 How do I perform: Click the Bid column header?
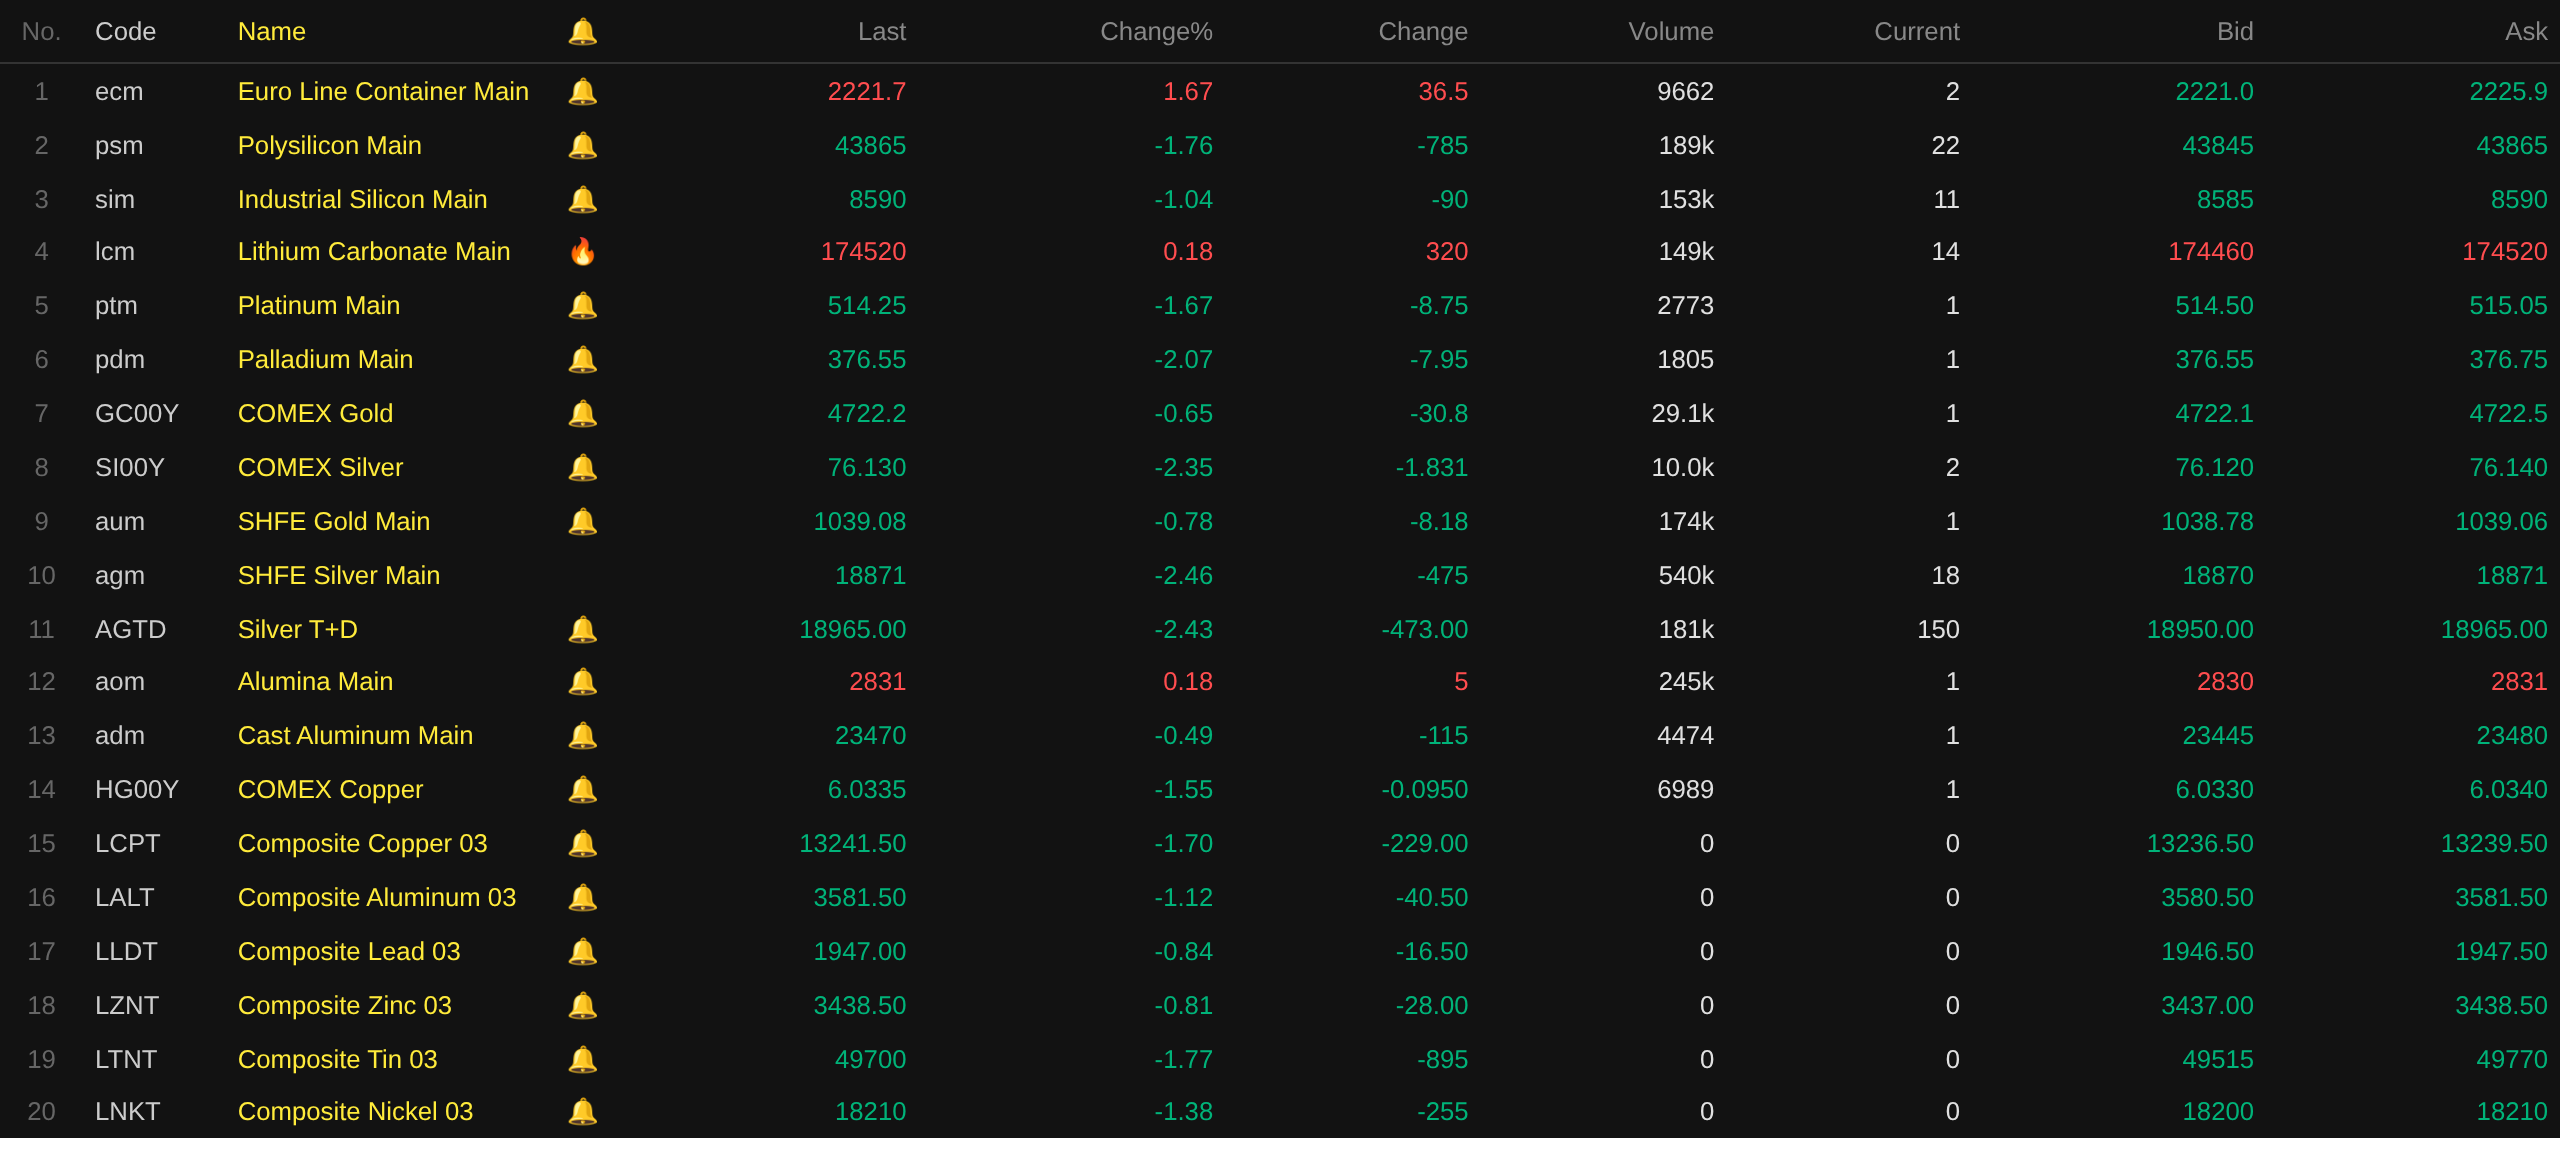coord(2234,32)
